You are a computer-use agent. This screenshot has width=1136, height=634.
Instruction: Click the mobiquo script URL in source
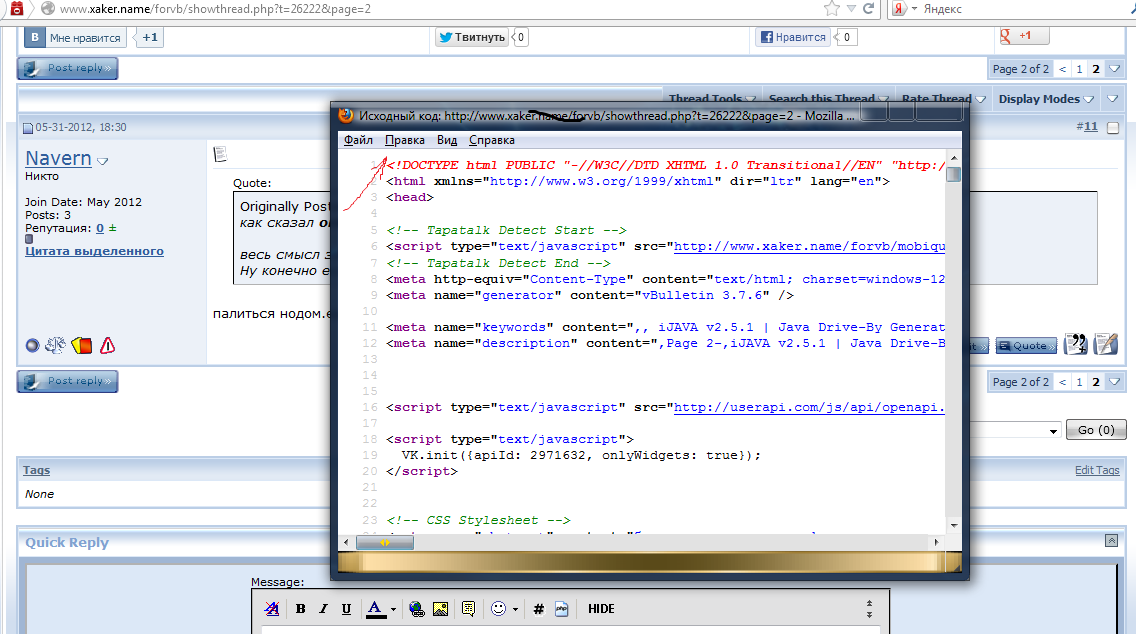(x=809, y=246)
